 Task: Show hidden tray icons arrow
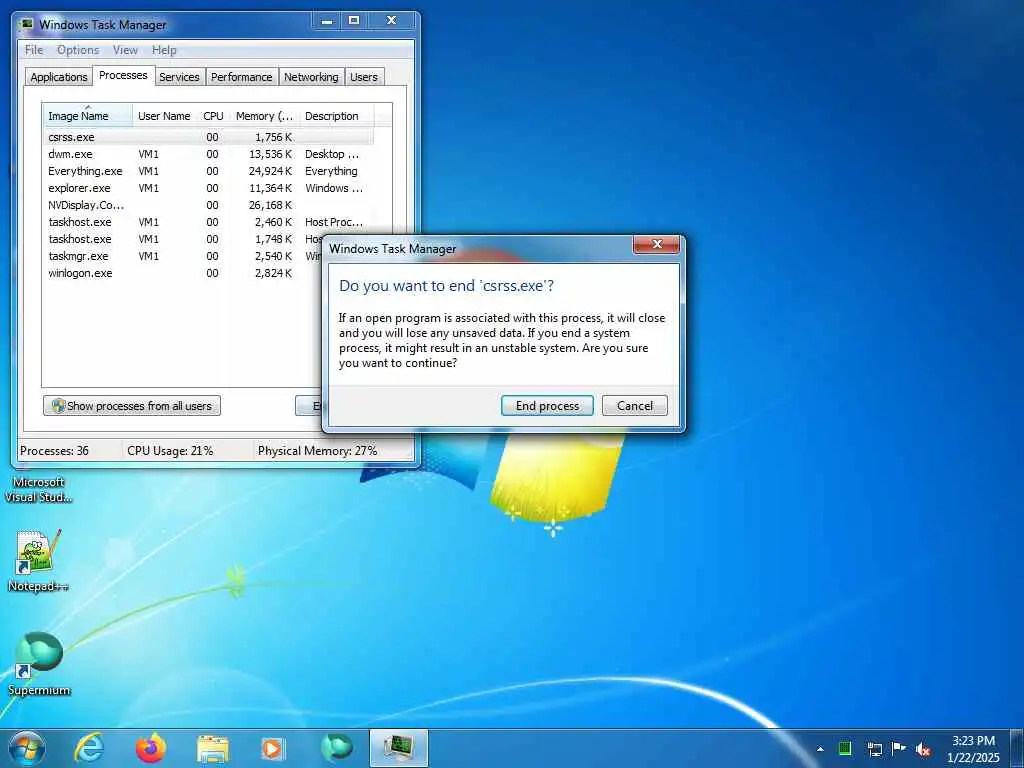pyautogui.click(x=820, y=750)
